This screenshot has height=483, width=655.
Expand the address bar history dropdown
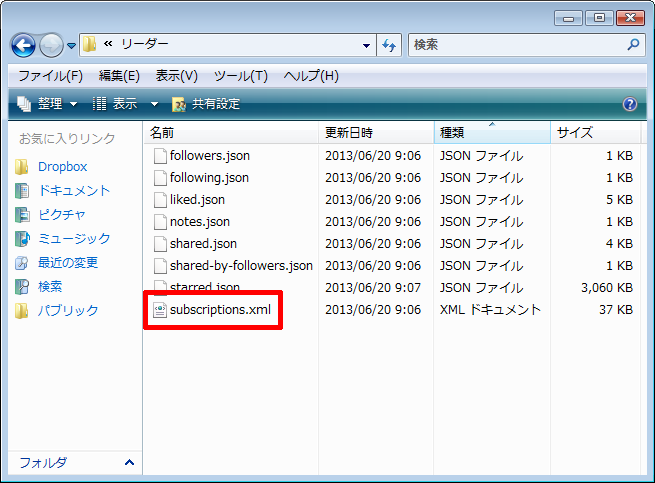[366, 46]
